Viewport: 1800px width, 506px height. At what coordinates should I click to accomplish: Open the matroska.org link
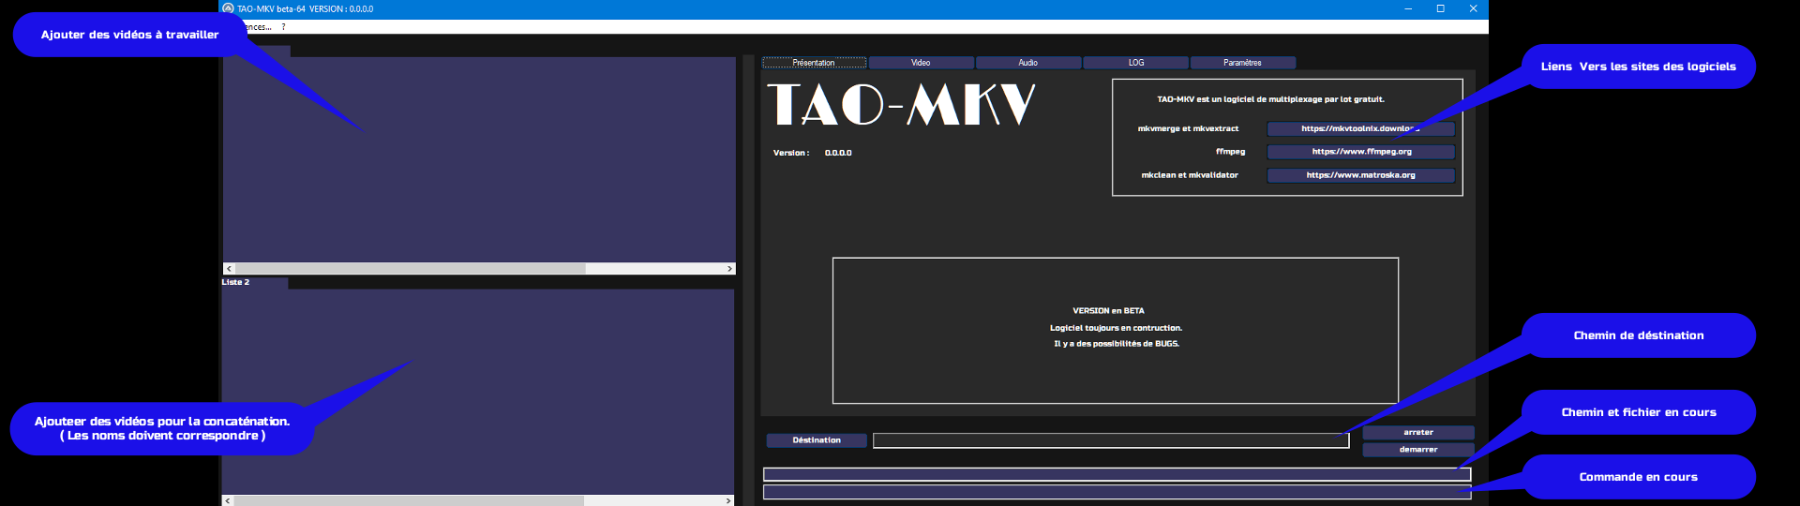point(1360,175)
